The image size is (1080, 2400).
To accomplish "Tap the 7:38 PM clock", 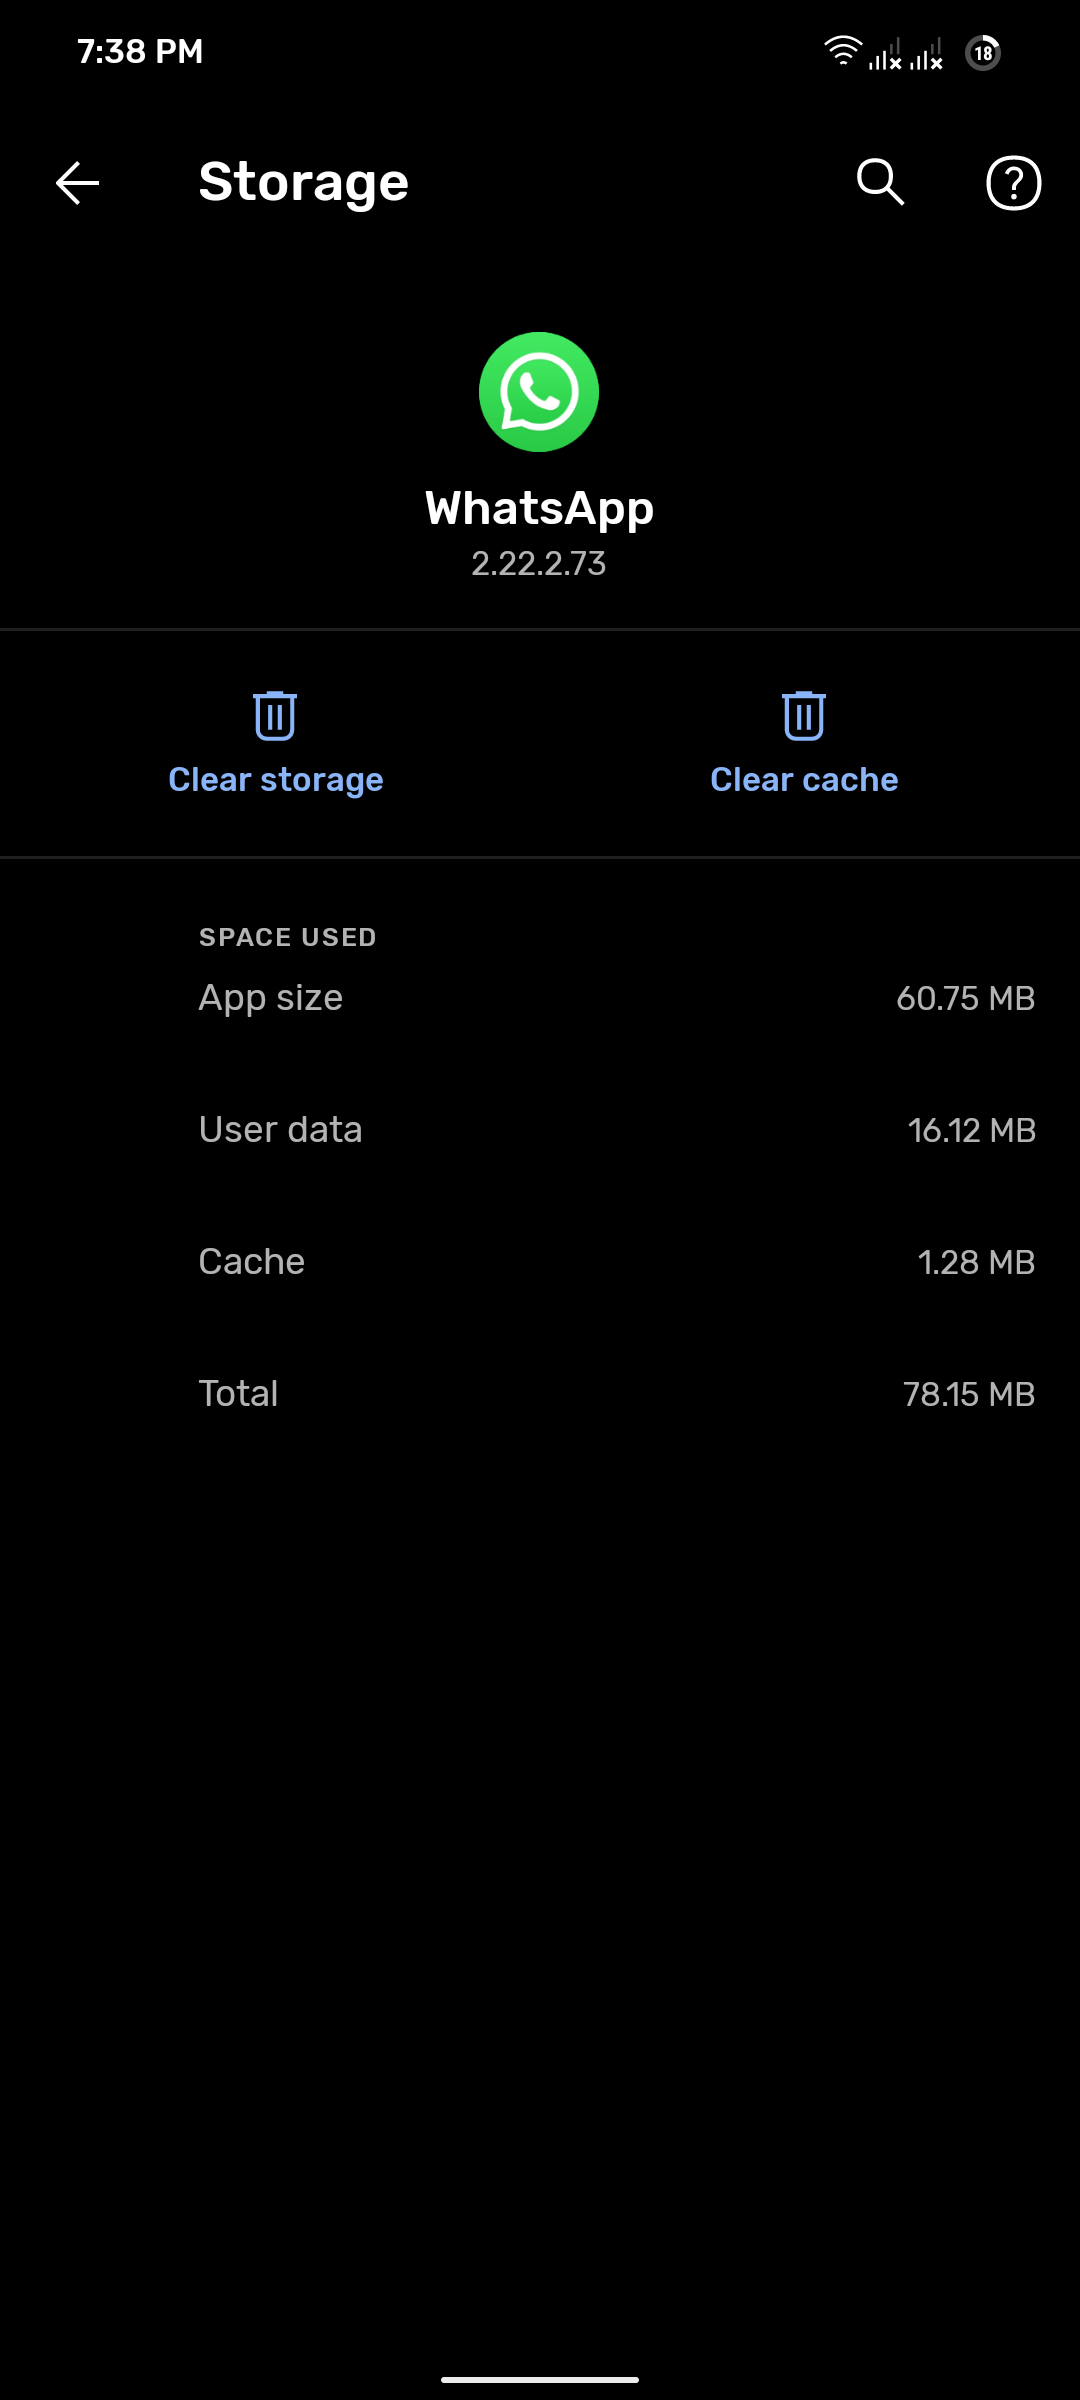I will pos(140,52).
